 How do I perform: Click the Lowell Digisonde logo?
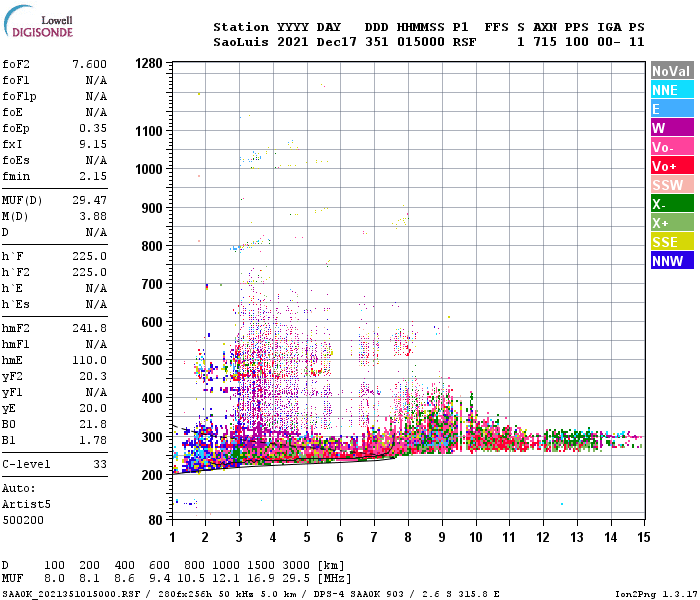coord(38,22)
